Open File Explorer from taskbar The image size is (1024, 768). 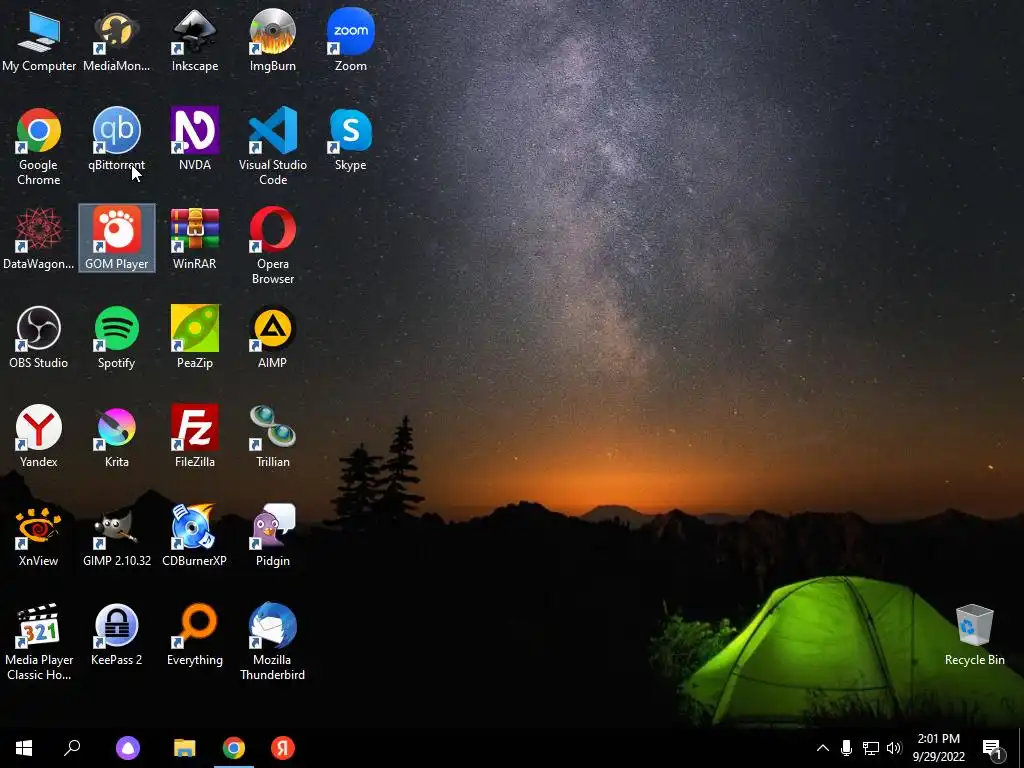click(x=185, y=748)
